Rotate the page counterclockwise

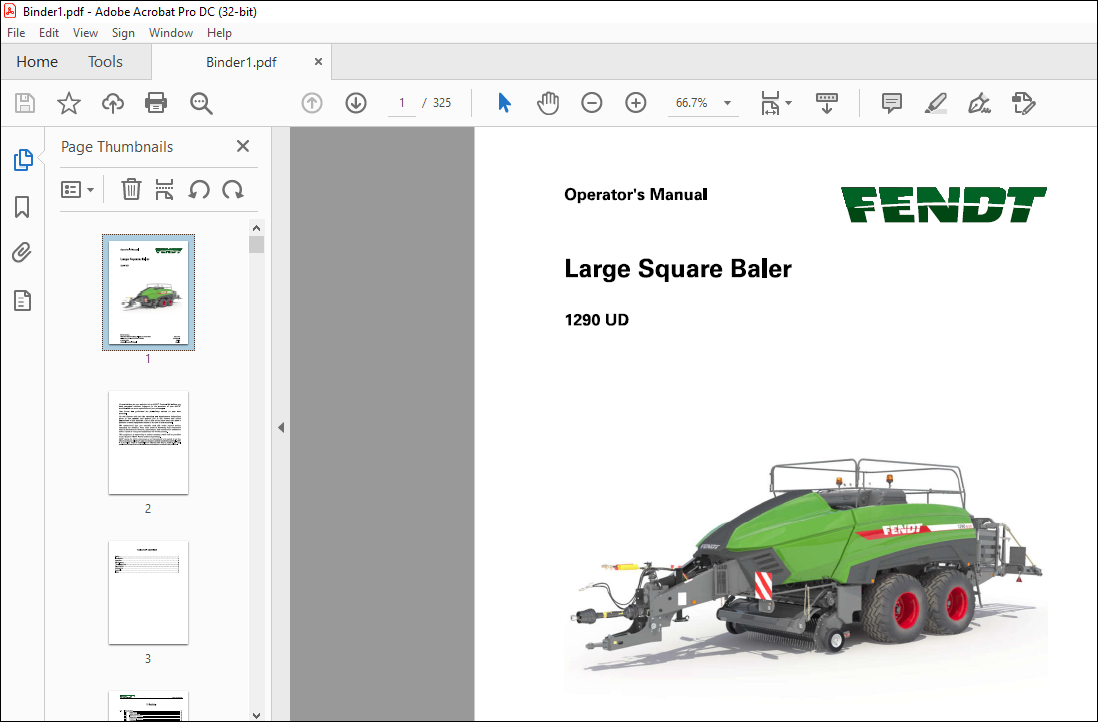pos(199,189)
